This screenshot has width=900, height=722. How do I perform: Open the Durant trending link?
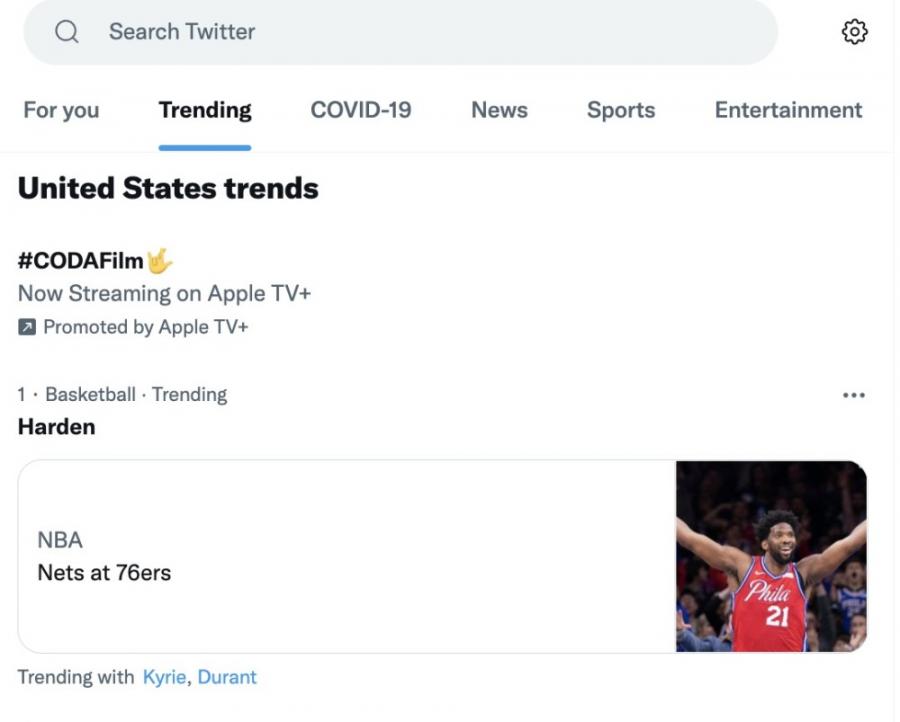227,677
